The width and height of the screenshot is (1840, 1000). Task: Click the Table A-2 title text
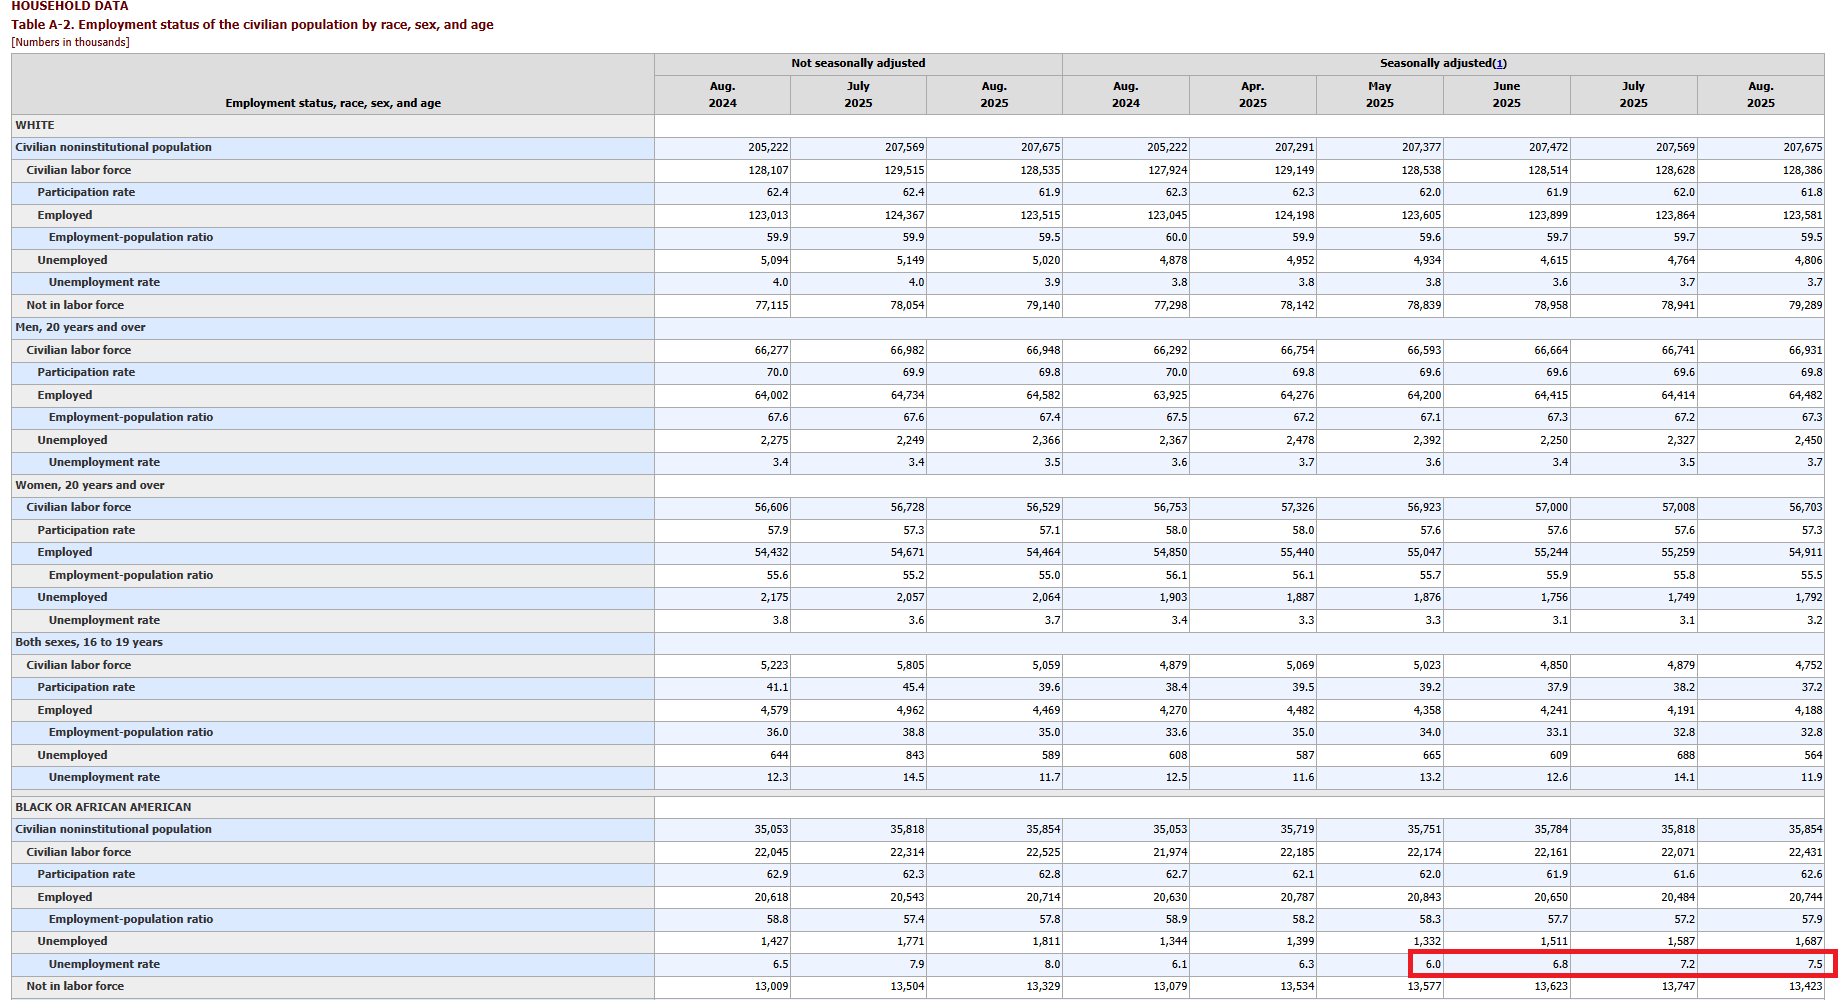tap(252, 24)
